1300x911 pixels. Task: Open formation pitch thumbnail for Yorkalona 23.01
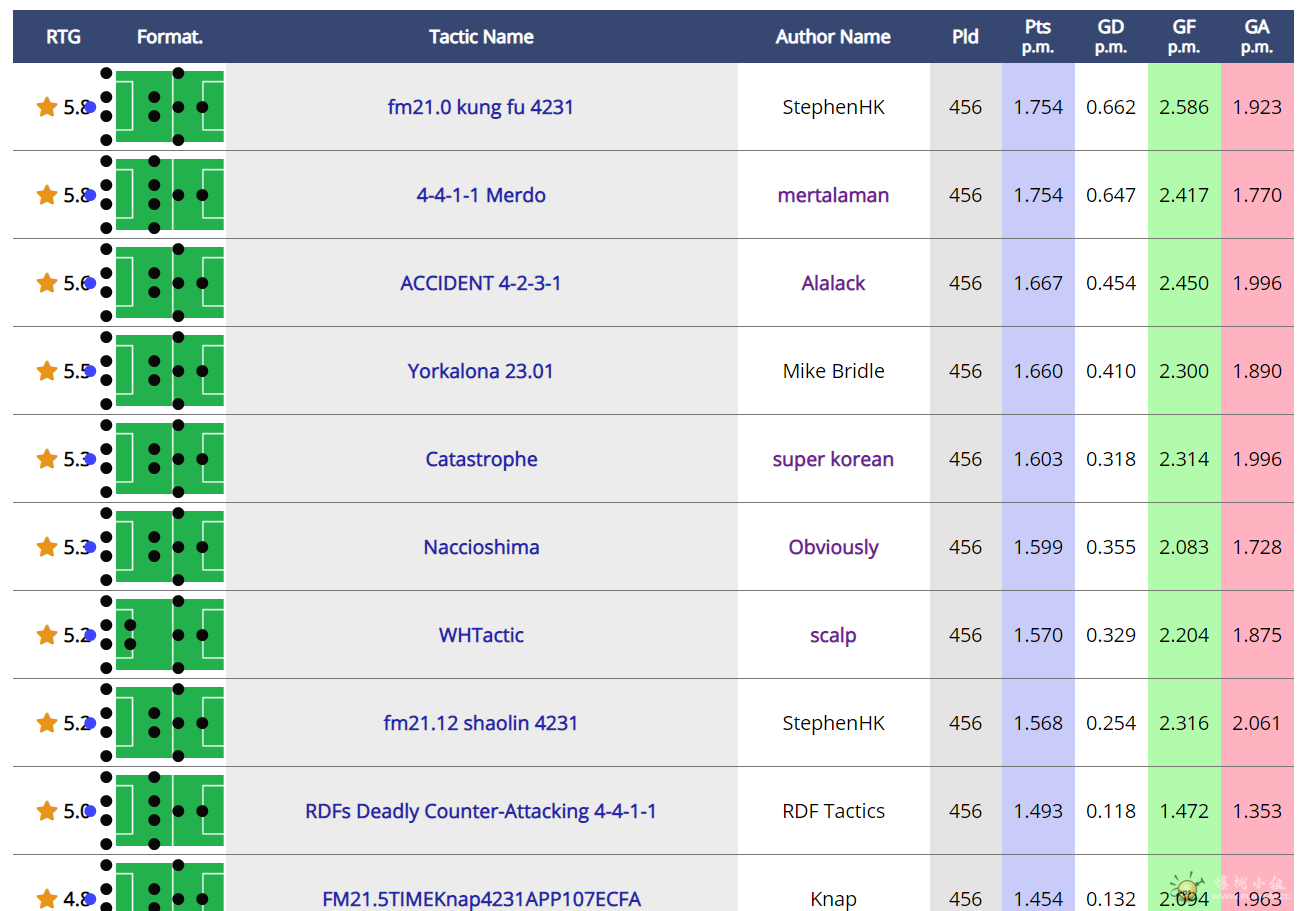click(170, 371)
